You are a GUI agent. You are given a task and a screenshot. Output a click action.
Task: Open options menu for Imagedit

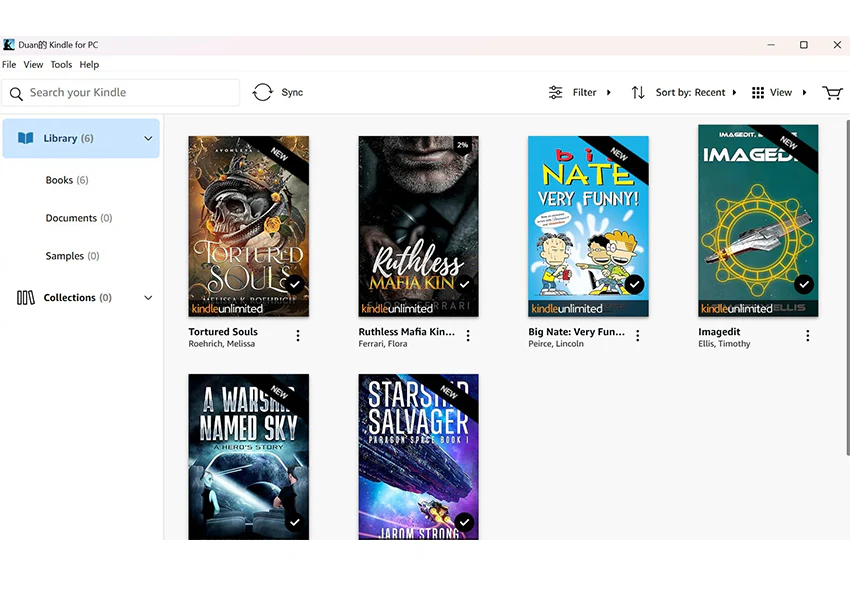point(808,336)
